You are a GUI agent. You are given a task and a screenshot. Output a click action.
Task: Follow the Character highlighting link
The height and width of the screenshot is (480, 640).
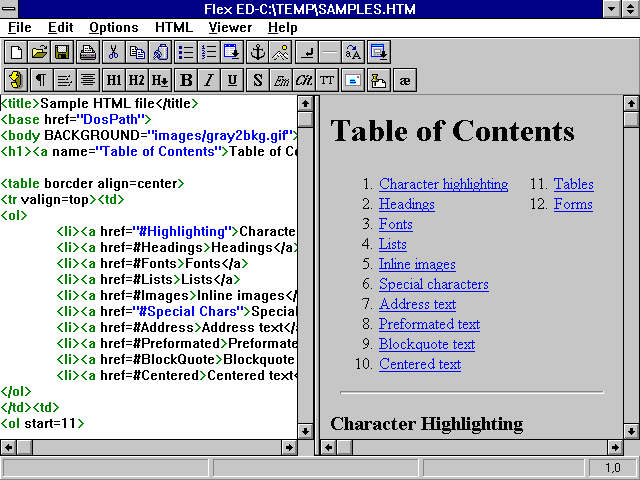point(443,184)
